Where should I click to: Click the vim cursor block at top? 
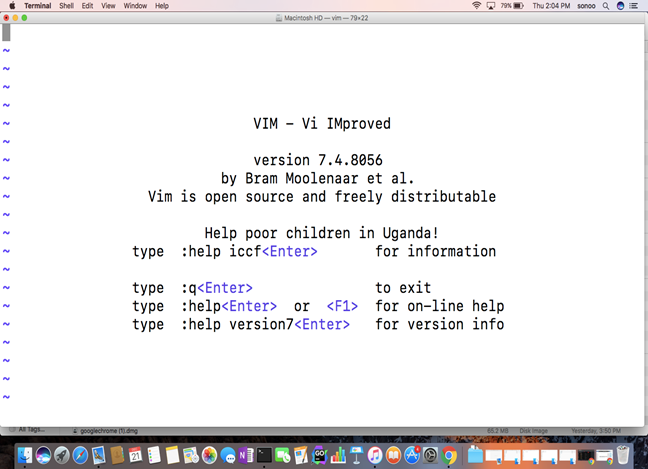[x=6, y=33]
